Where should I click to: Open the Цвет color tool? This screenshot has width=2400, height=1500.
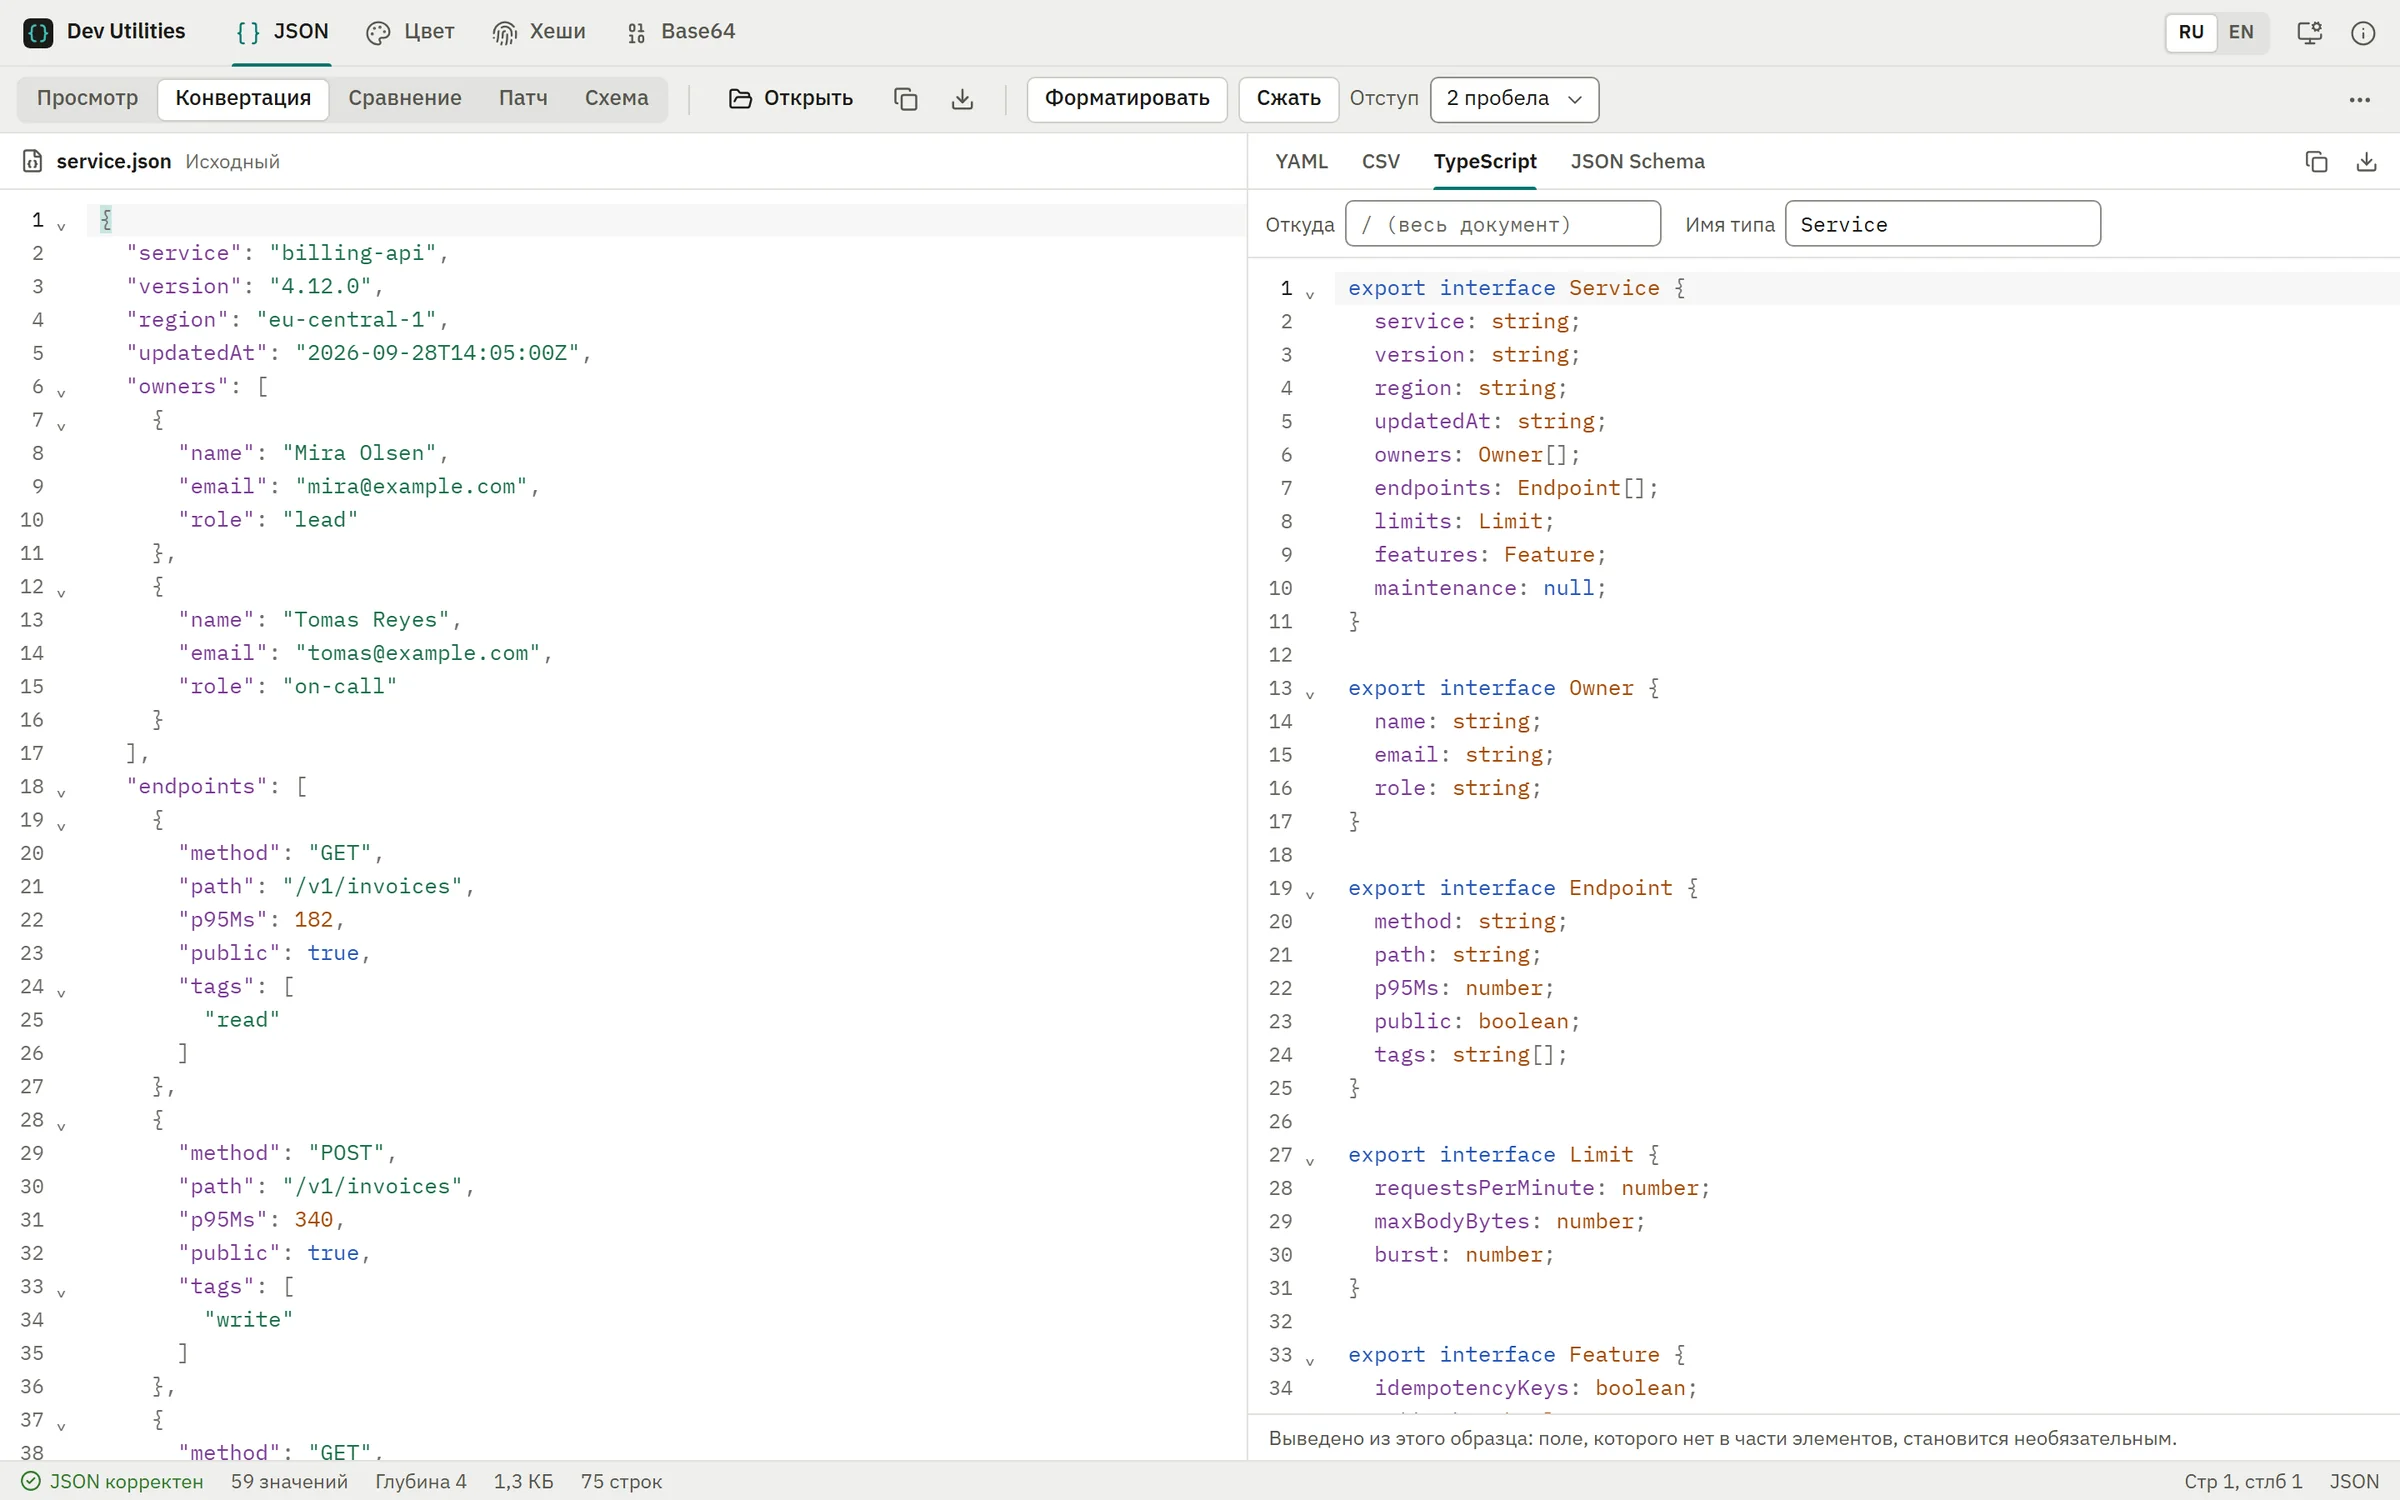(410, 32)
